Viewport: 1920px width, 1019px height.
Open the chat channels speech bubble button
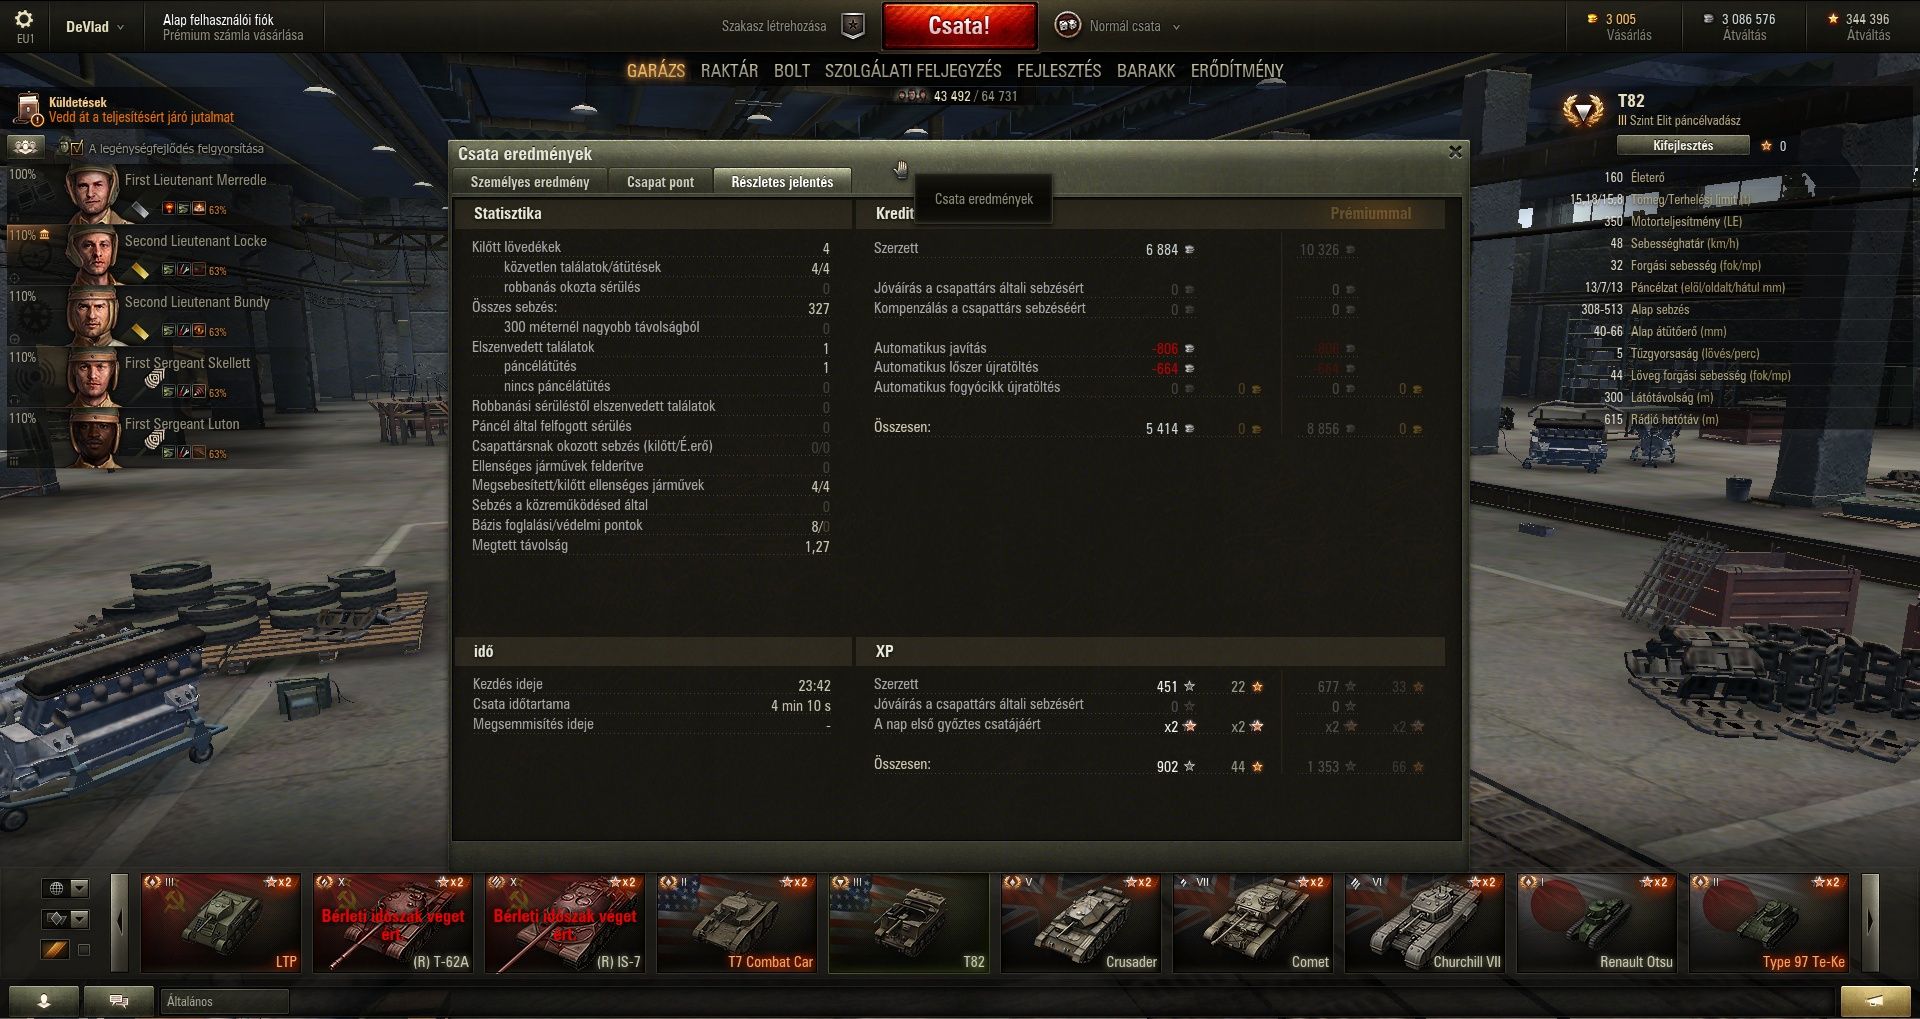pos(118,1001)
